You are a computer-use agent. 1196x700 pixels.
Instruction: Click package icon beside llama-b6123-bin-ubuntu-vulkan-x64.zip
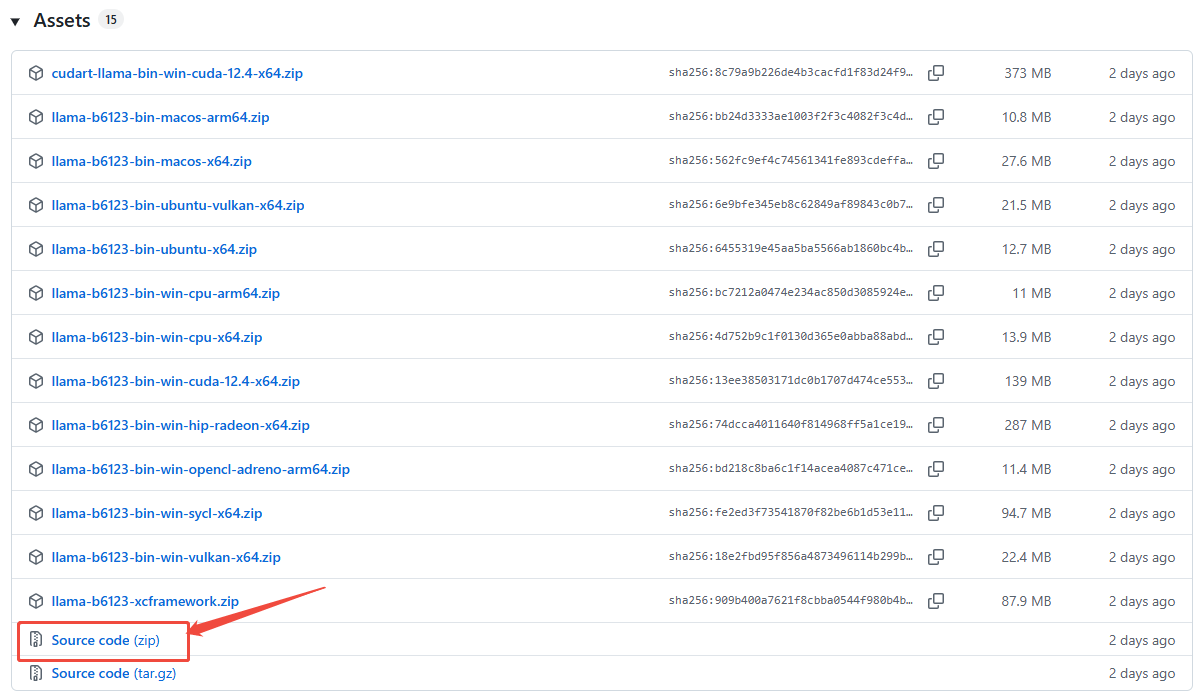click(36, 205)
